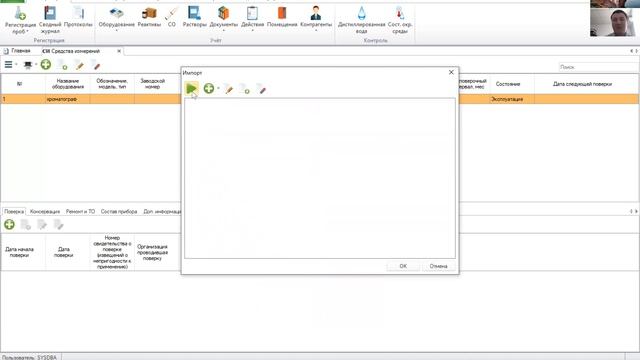The height and width of the screenshot is (360, 640).
Task: Expand the arrow next to Импорт add button
Action: [218, 88]
